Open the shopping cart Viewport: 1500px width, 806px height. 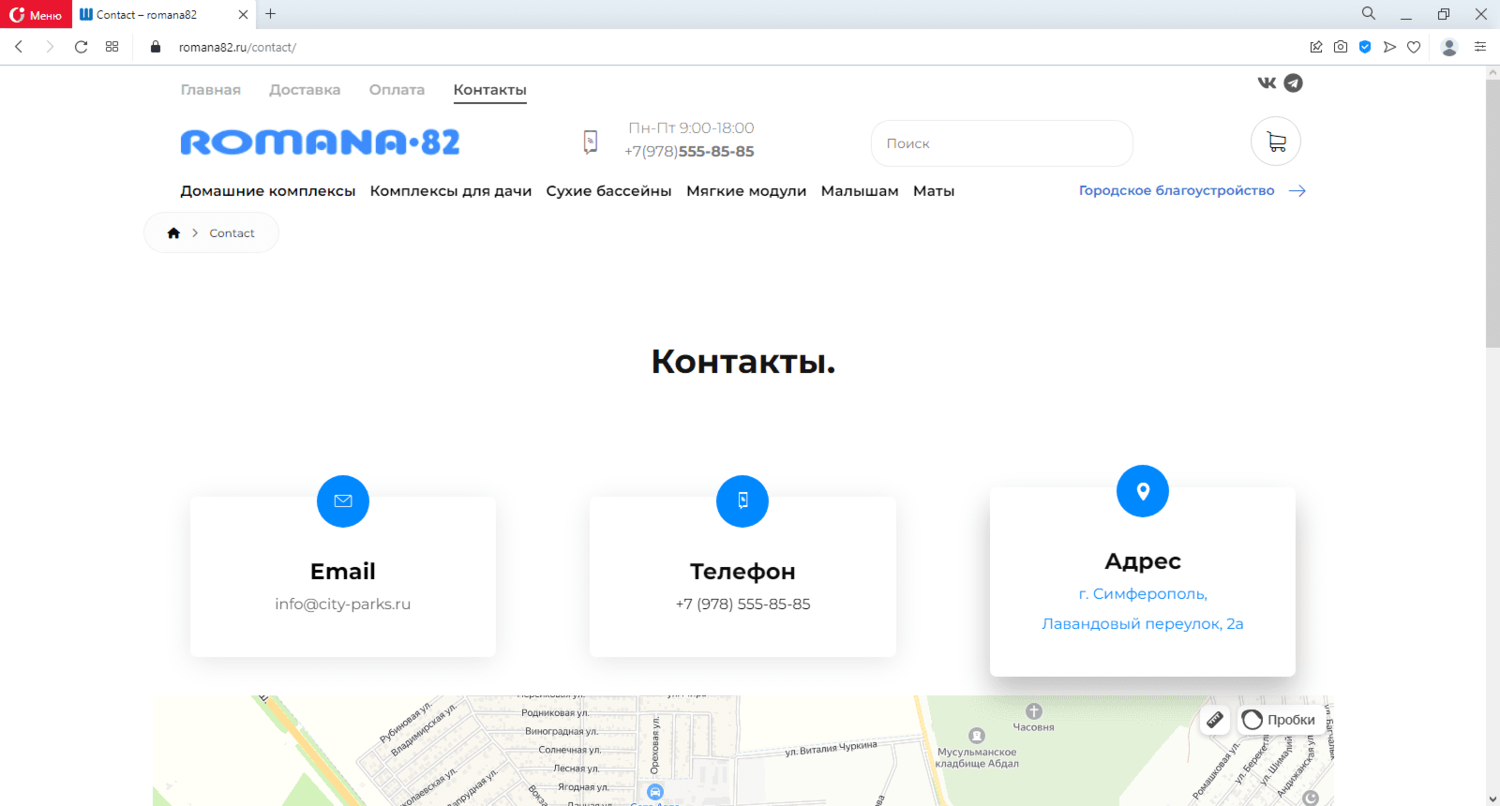(x=1276, y=142)
